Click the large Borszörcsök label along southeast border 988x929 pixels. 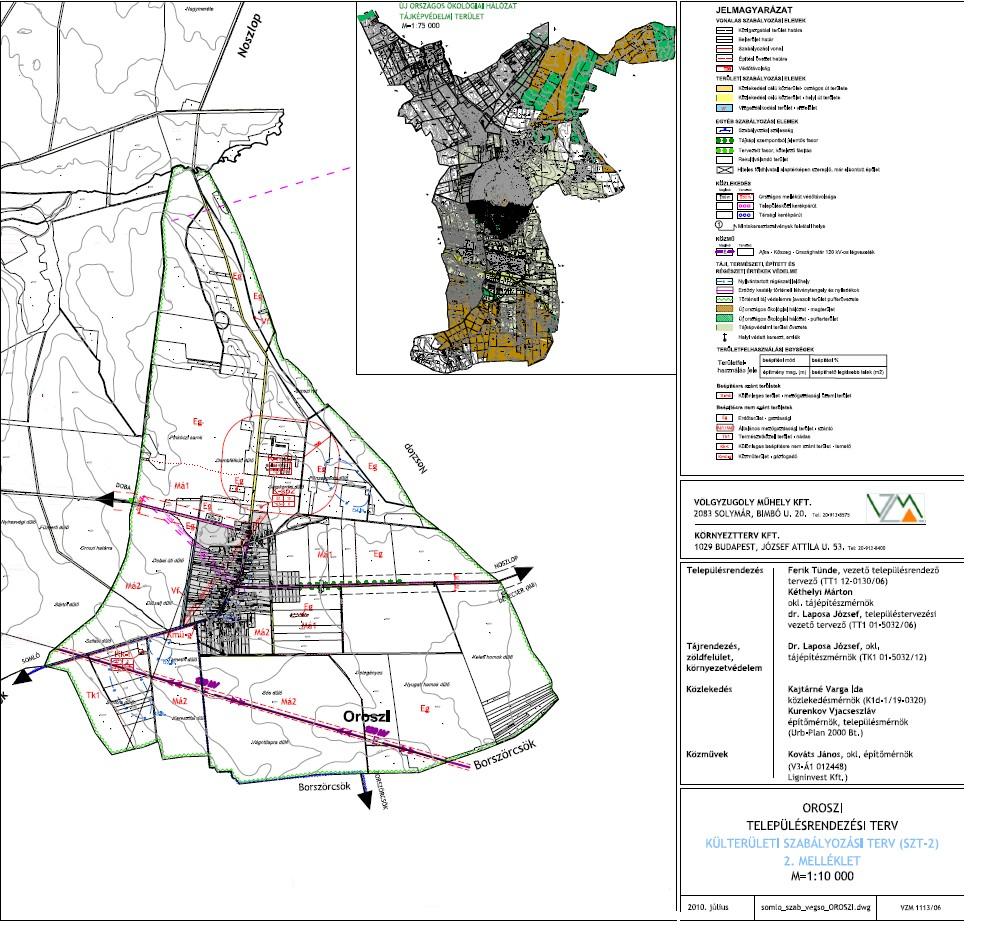point(505,754)
